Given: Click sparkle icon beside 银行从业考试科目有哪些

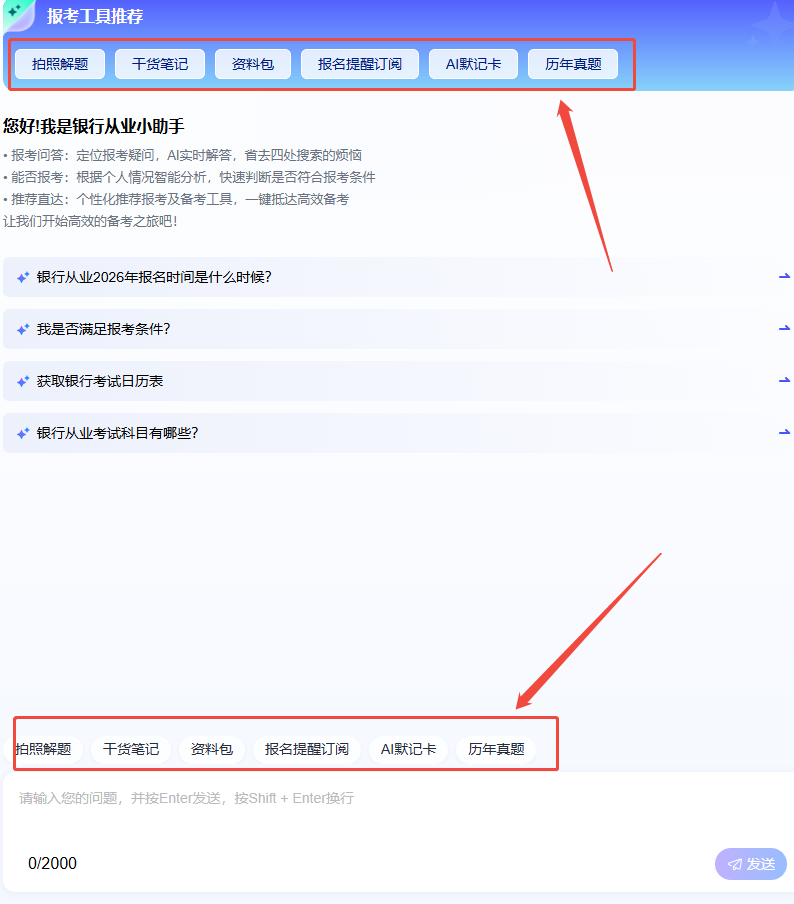Looking at the screenshot, I should 23,433.
